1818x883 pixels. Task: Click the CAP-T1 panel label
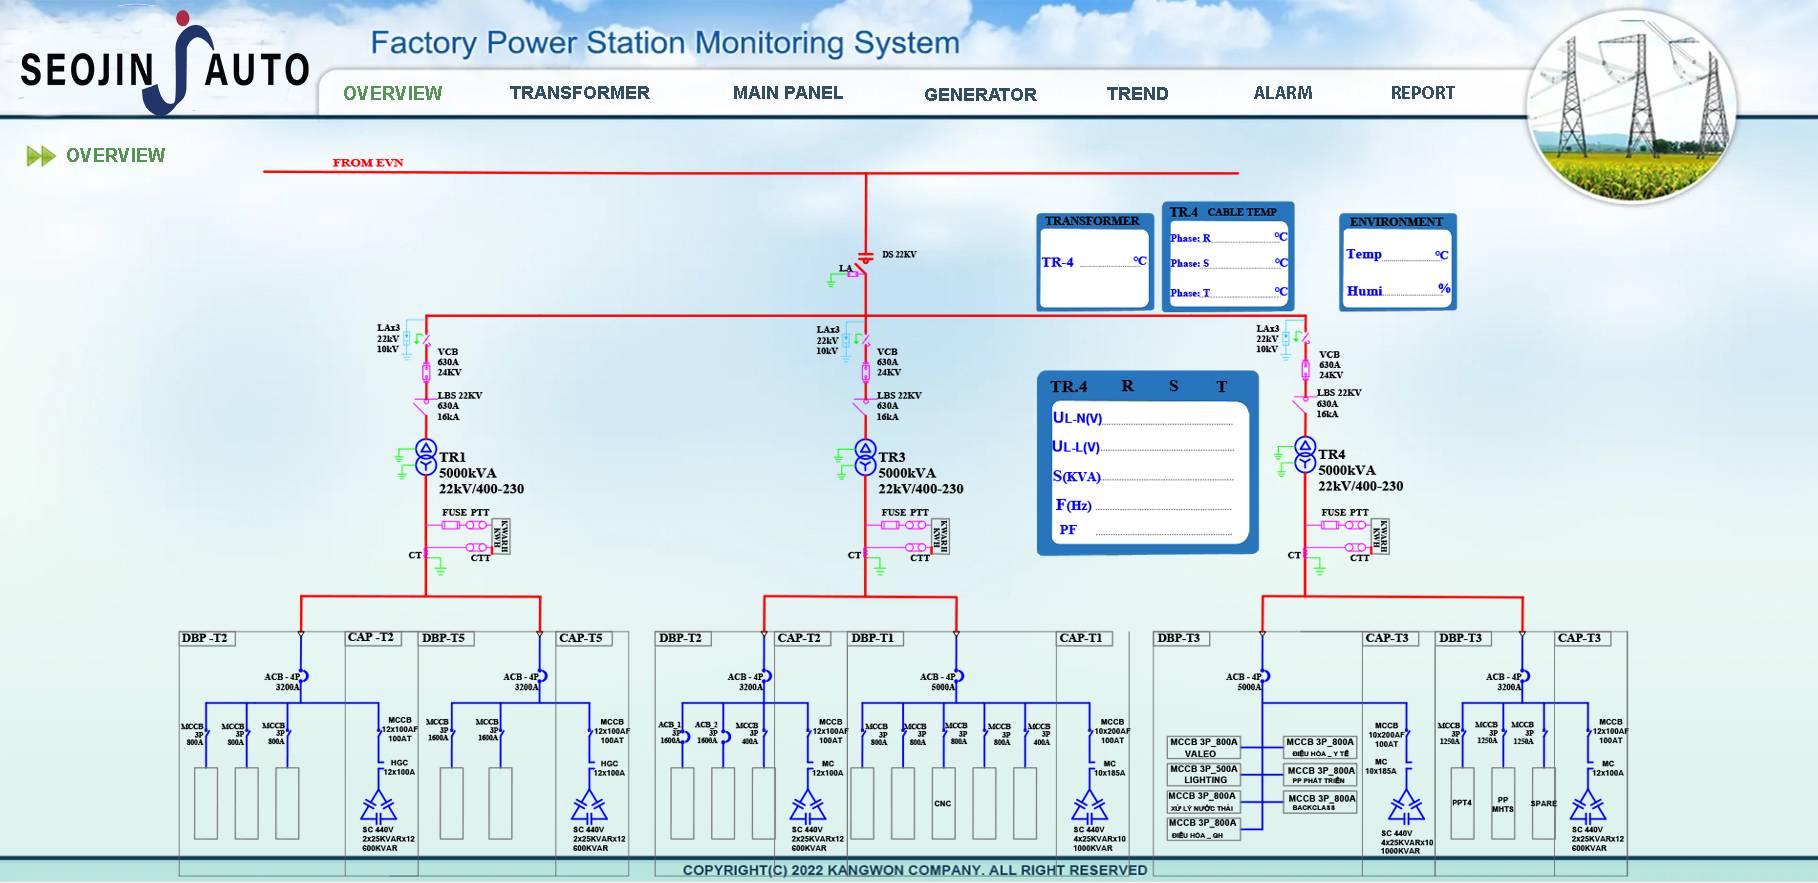click(1083, 638)
